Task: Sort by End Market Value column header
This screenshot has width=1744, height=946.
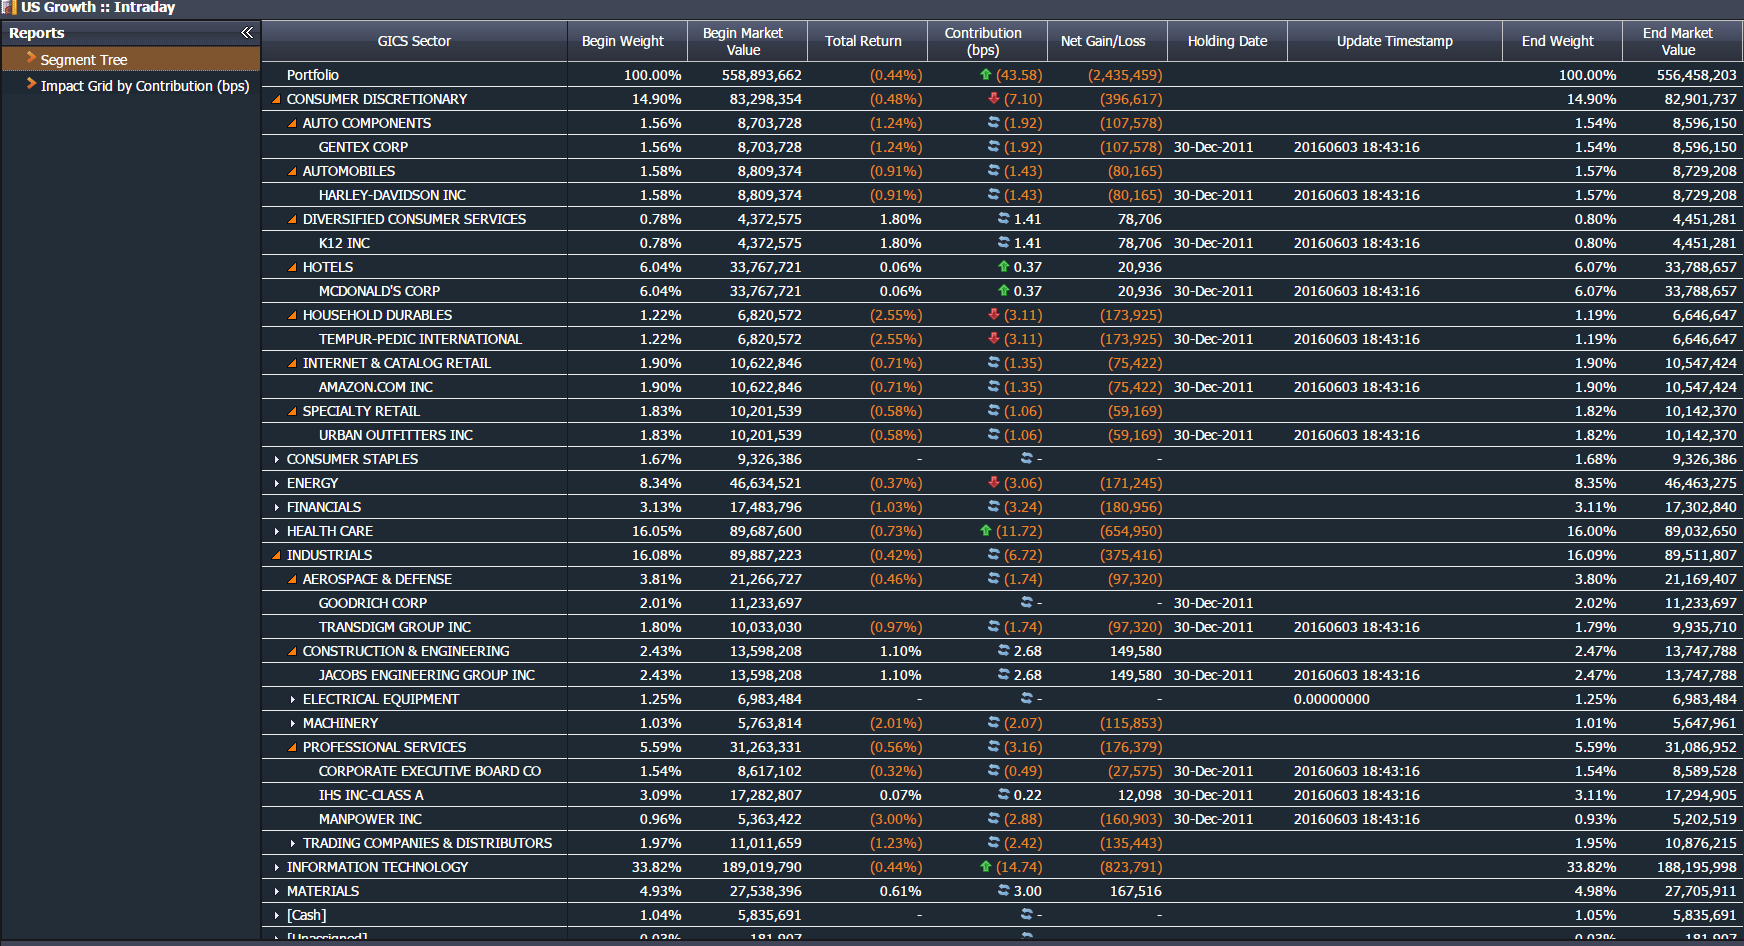Action: (x=1682, y=41)
